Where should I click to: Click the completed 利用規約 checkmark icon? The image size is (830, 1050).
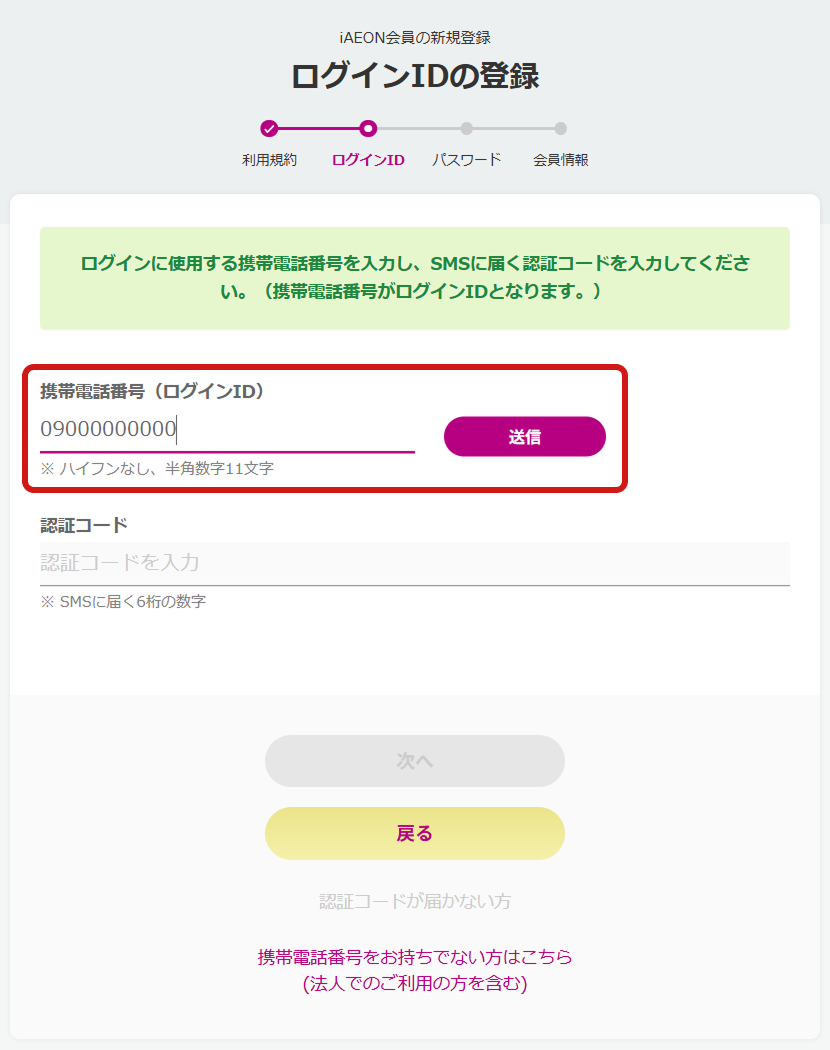point(270,129)
